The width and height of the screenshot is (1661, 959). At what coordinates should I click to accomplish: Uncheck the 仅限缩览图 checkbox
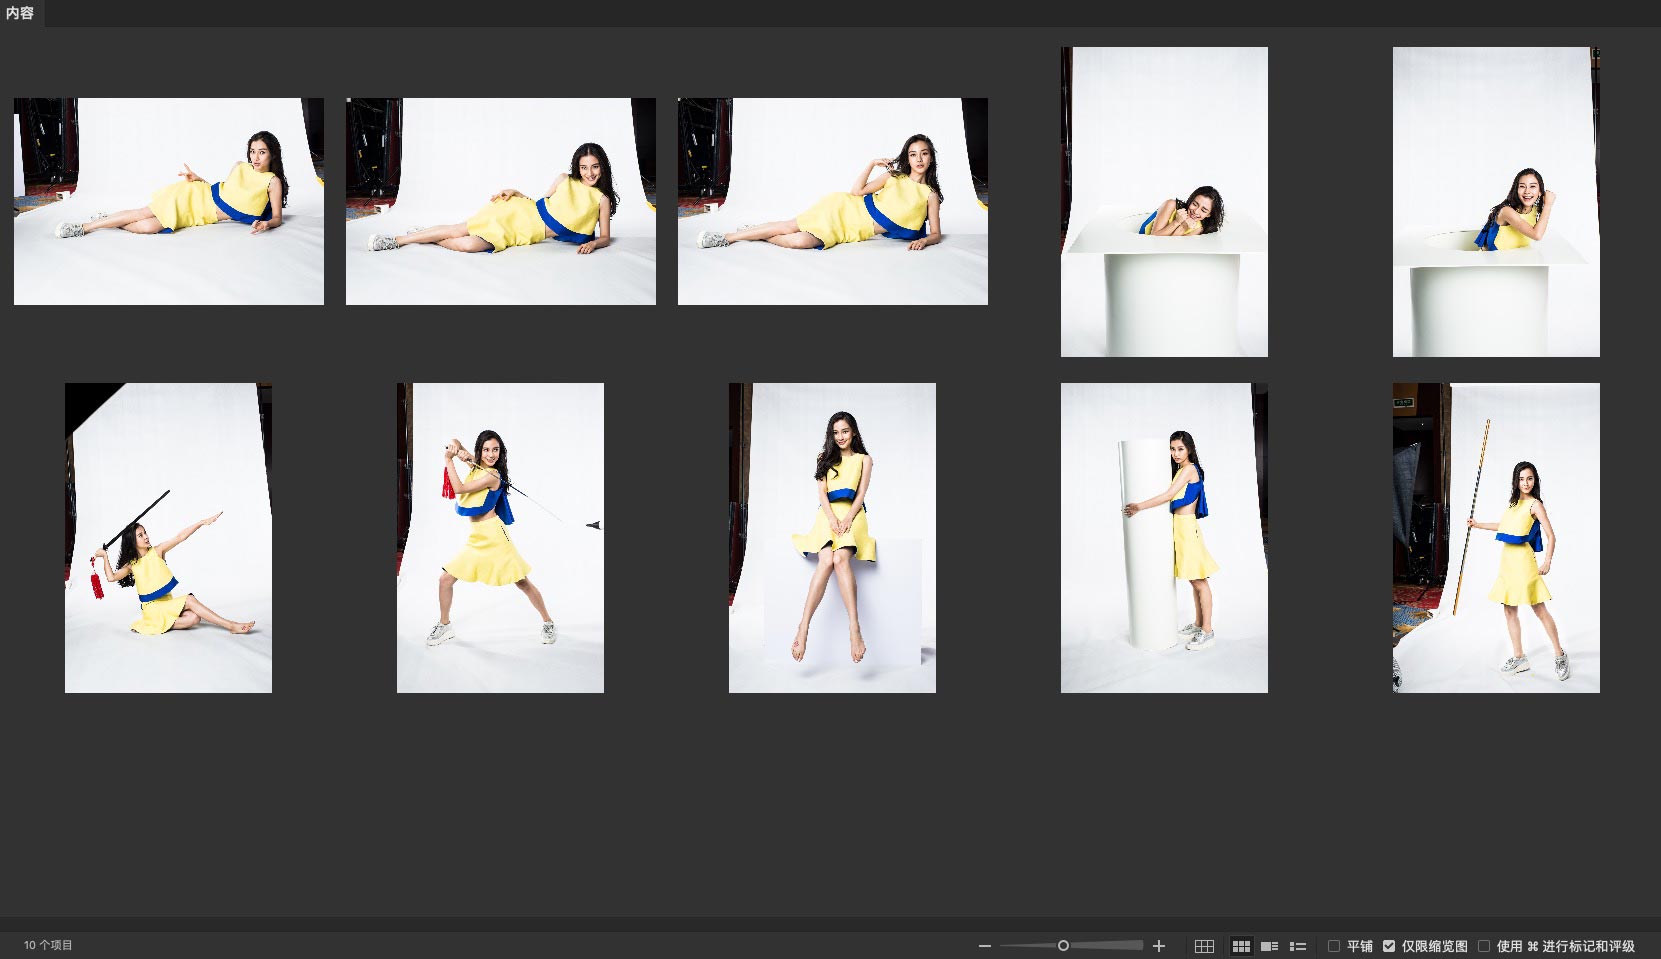point(1389,946)
